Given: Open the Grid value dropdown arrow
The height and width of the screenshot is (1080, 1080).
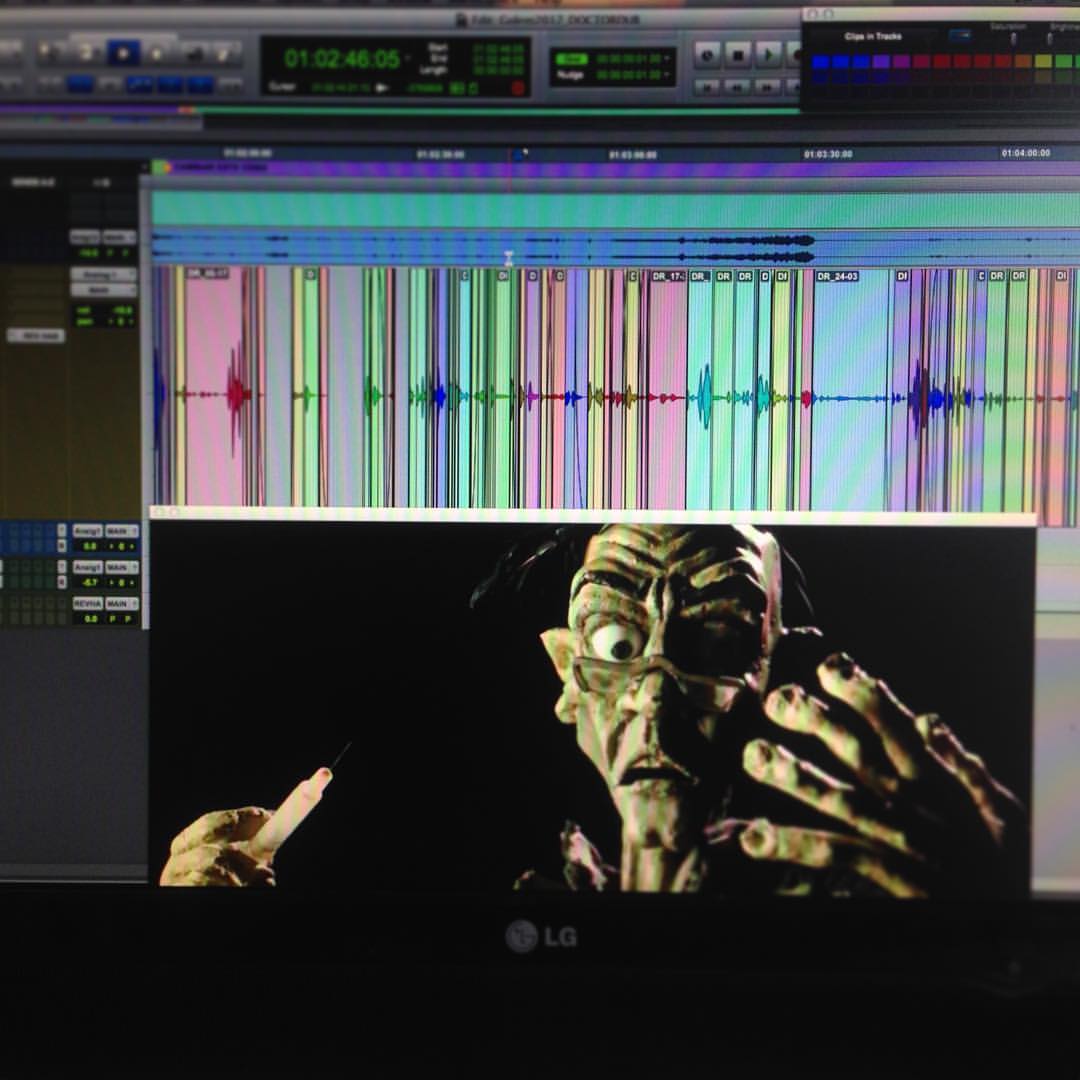Looking at the screenshot, I should pos(666,59).
